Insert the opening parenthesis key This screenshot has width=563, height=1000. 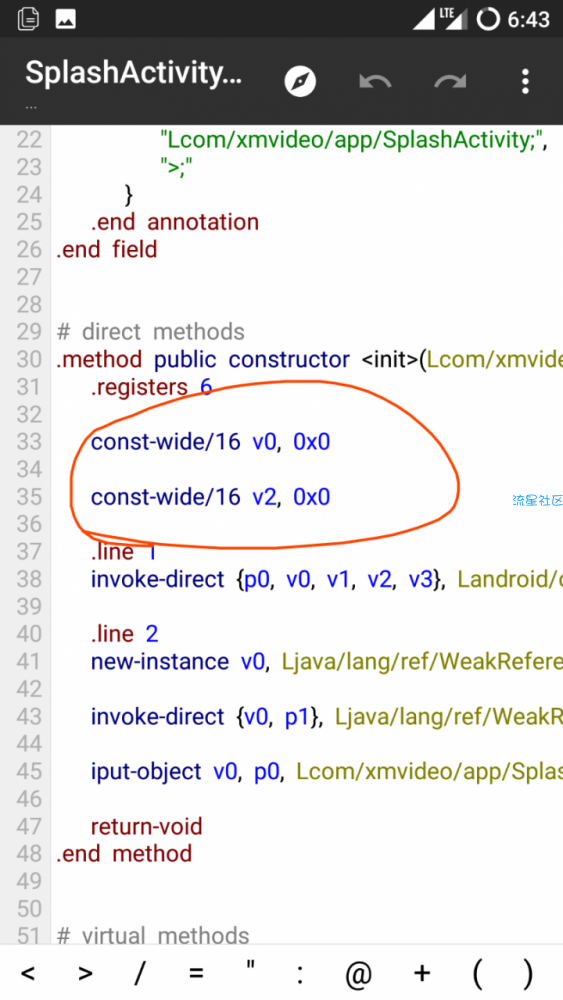point(478,974)
